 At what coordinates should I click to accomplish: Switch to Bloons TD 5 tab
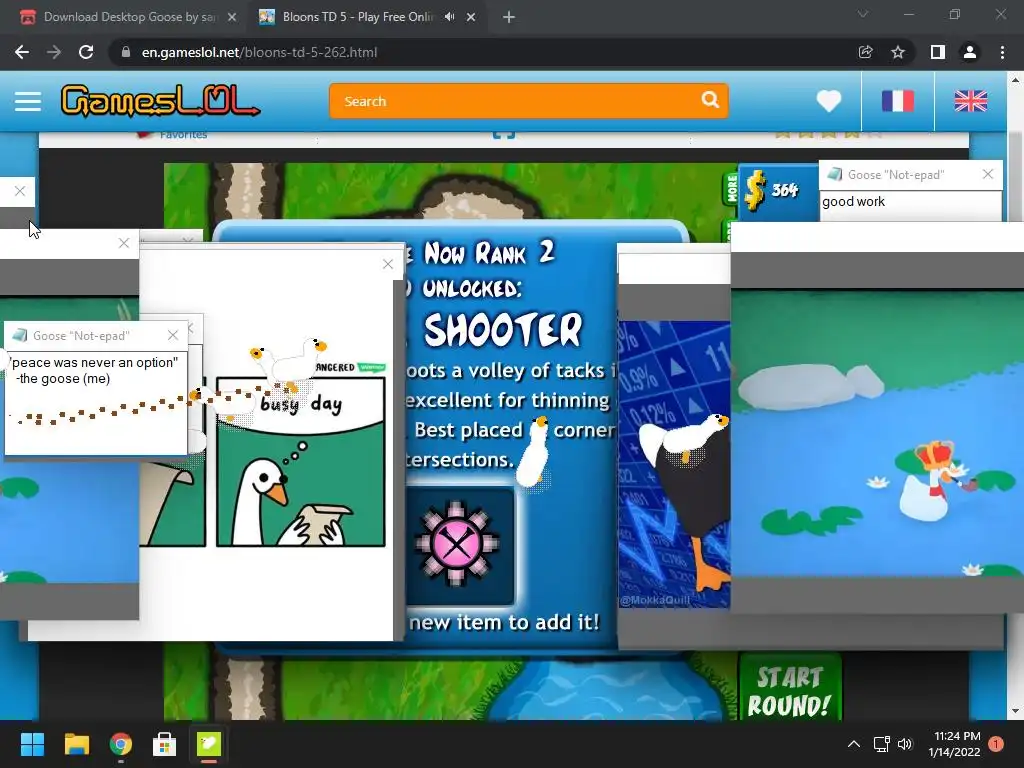pos(358,17)
